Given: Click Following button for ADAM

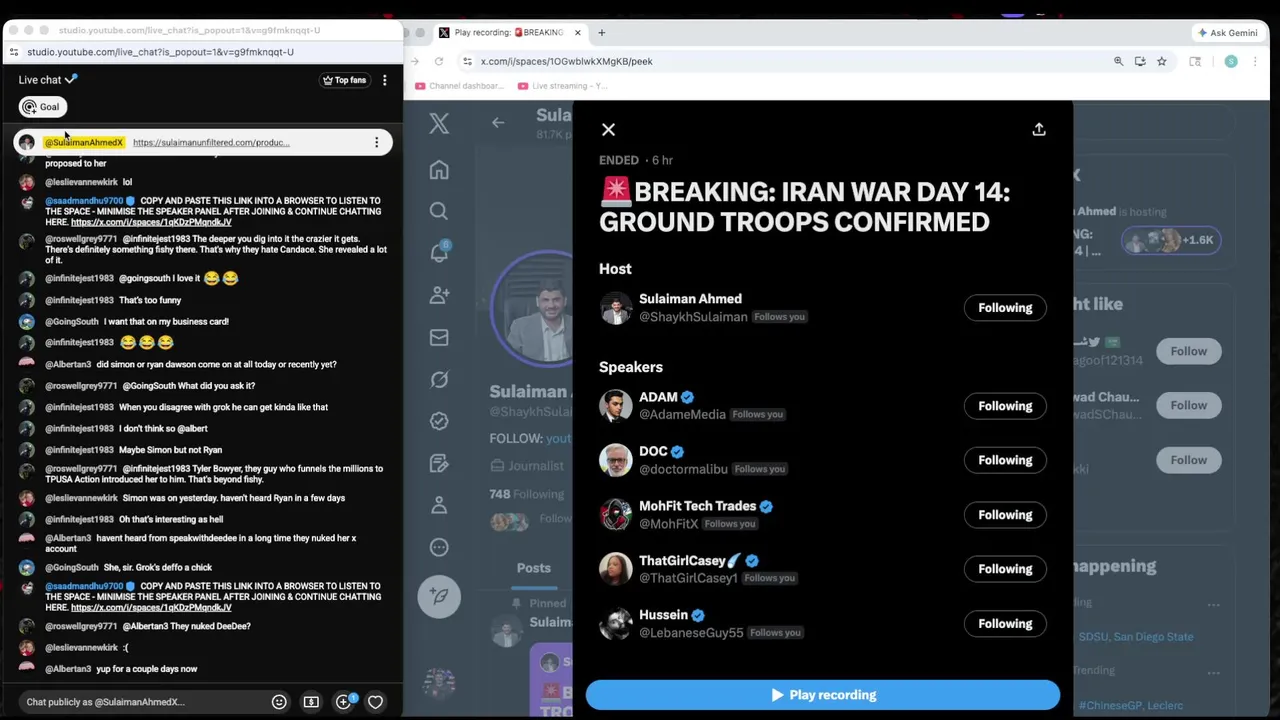Looking at the screenshot, I should pyautogui.click(x=1005, y=406).
